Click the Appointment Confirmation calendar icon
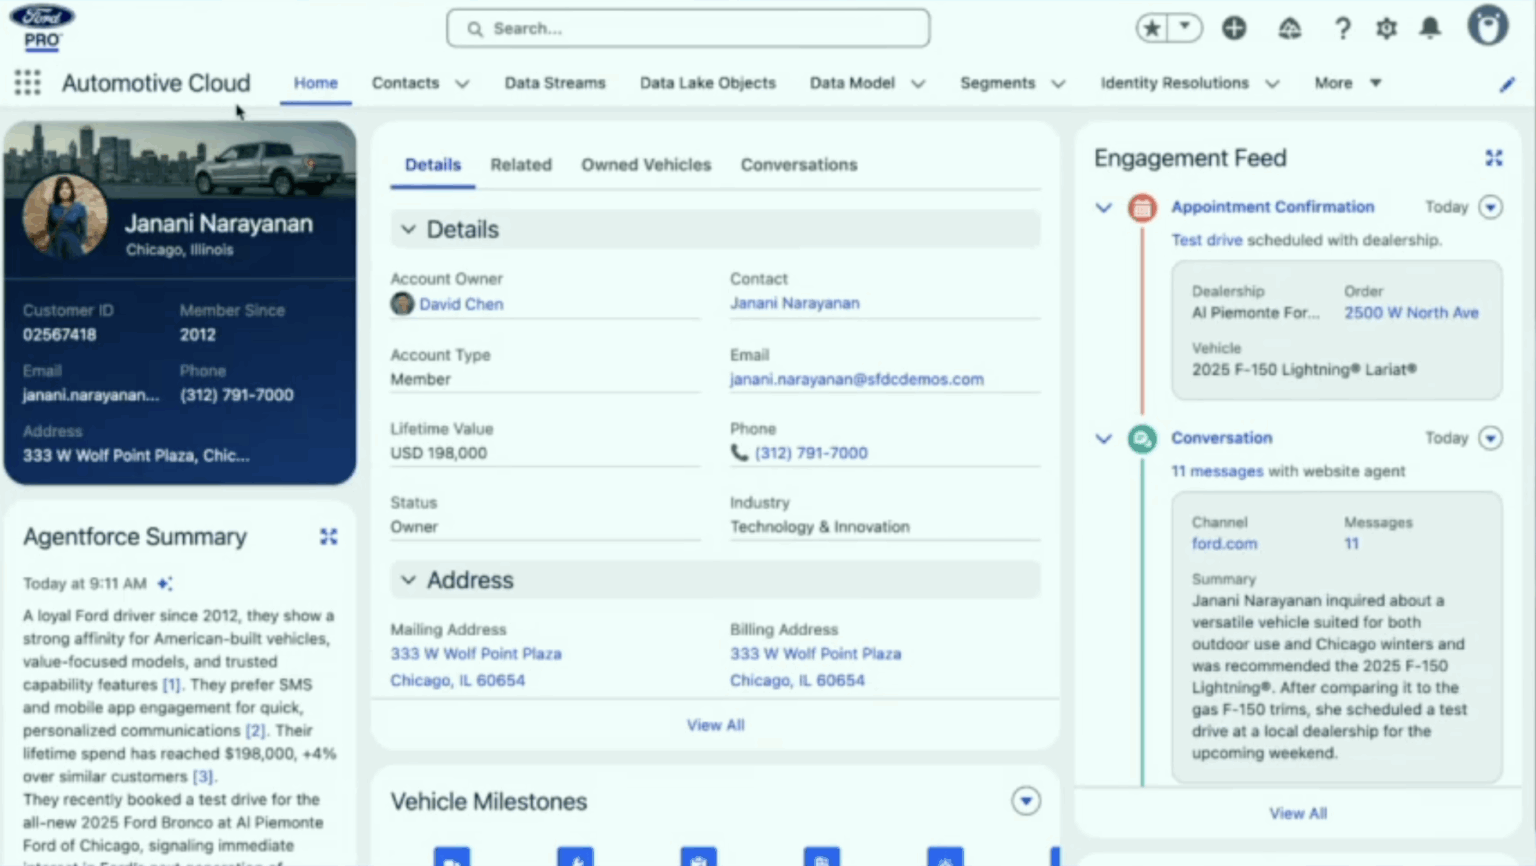This screenshot has height=866, width=1536. (1142, 207)
